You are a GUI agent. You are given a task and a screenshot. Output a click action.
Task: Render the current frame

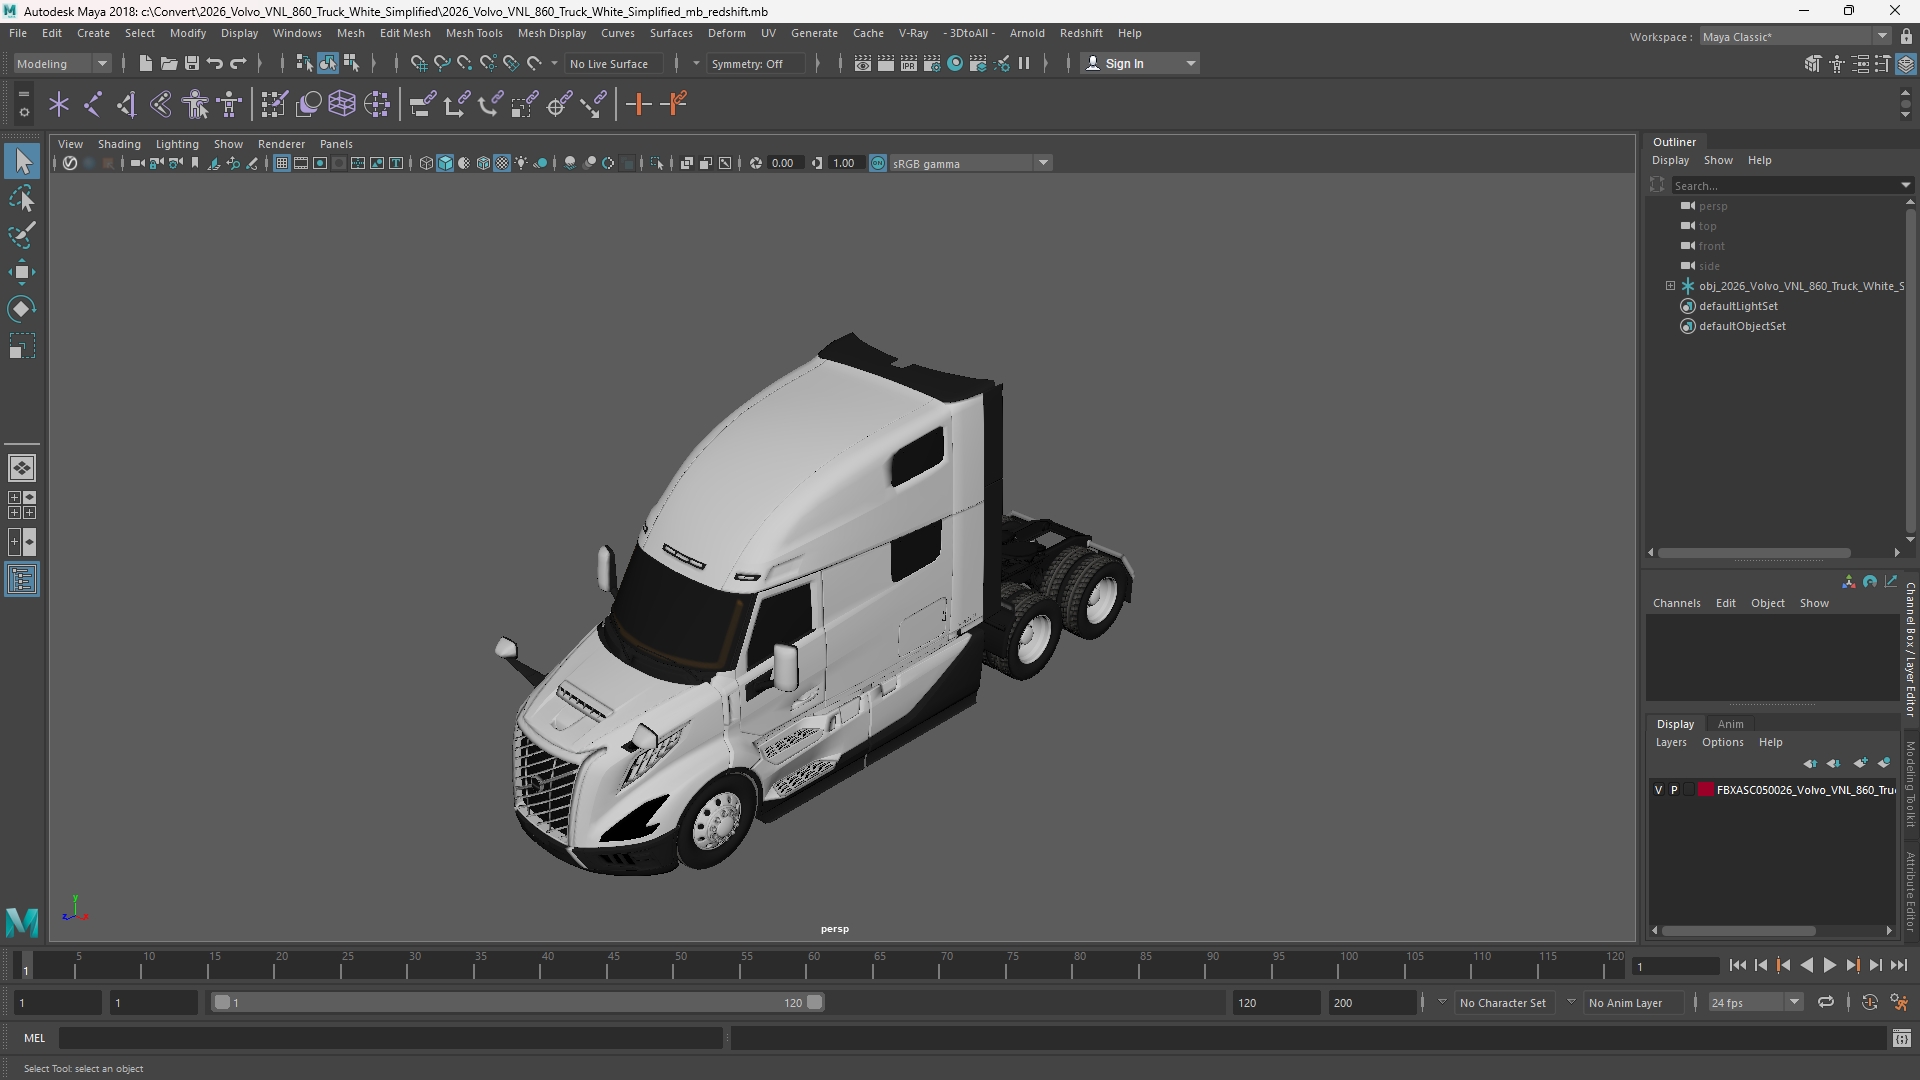pos(885,63)
